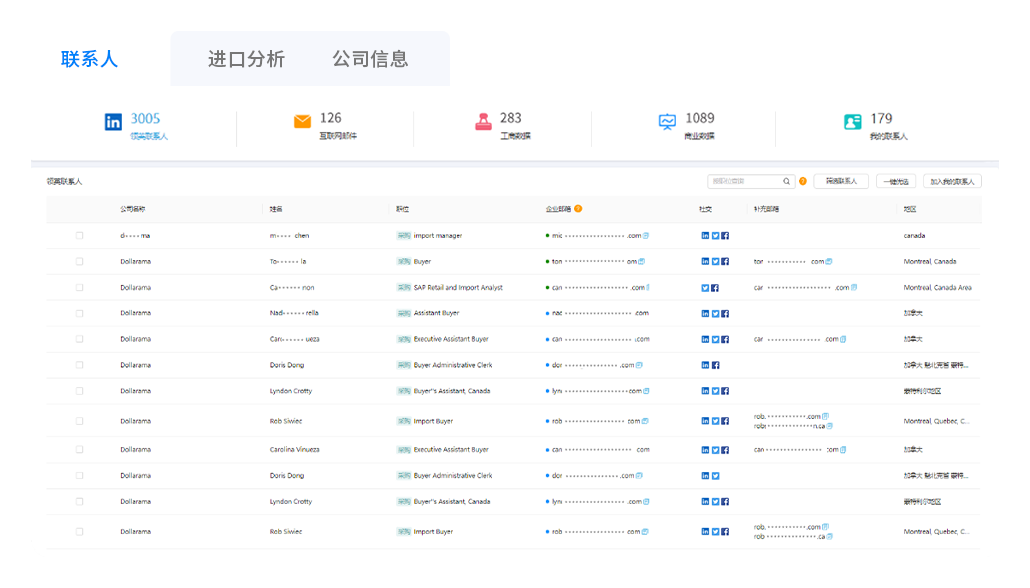Click the 'Montreal, Canada Area' location cell
Image resolution: width=1030 pixels, height=588 pixels.
[x=937, y=288]
